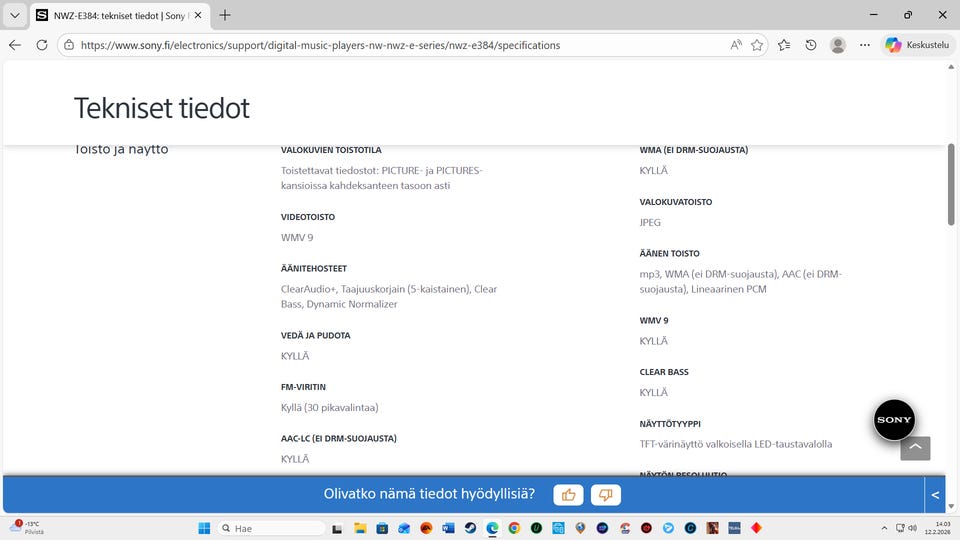Open the network status tray icon
The height and width of the screenshot is (540, 960).
coord(900,528)
